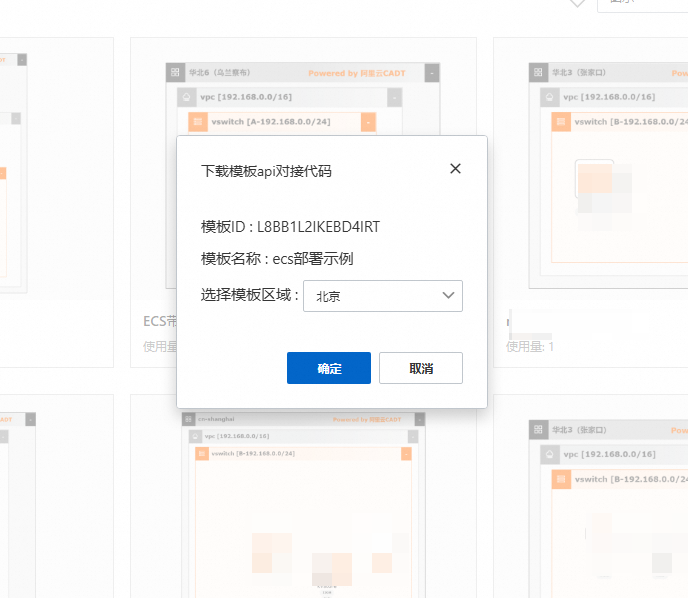688x598 pixels.
Task: Click the 选择模板区域 label
Action: 250,295
